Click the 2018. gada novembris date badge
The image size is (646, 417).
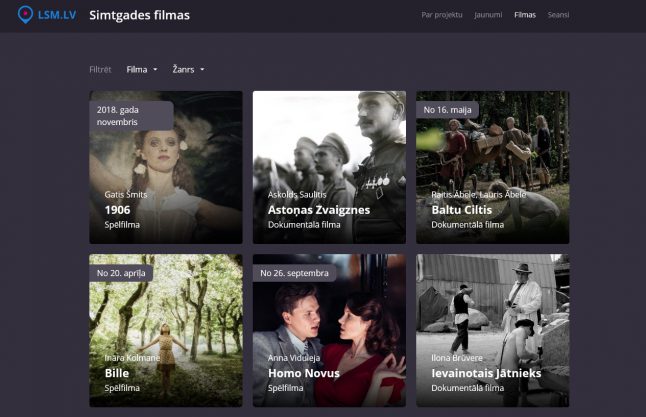pos(131,115)
